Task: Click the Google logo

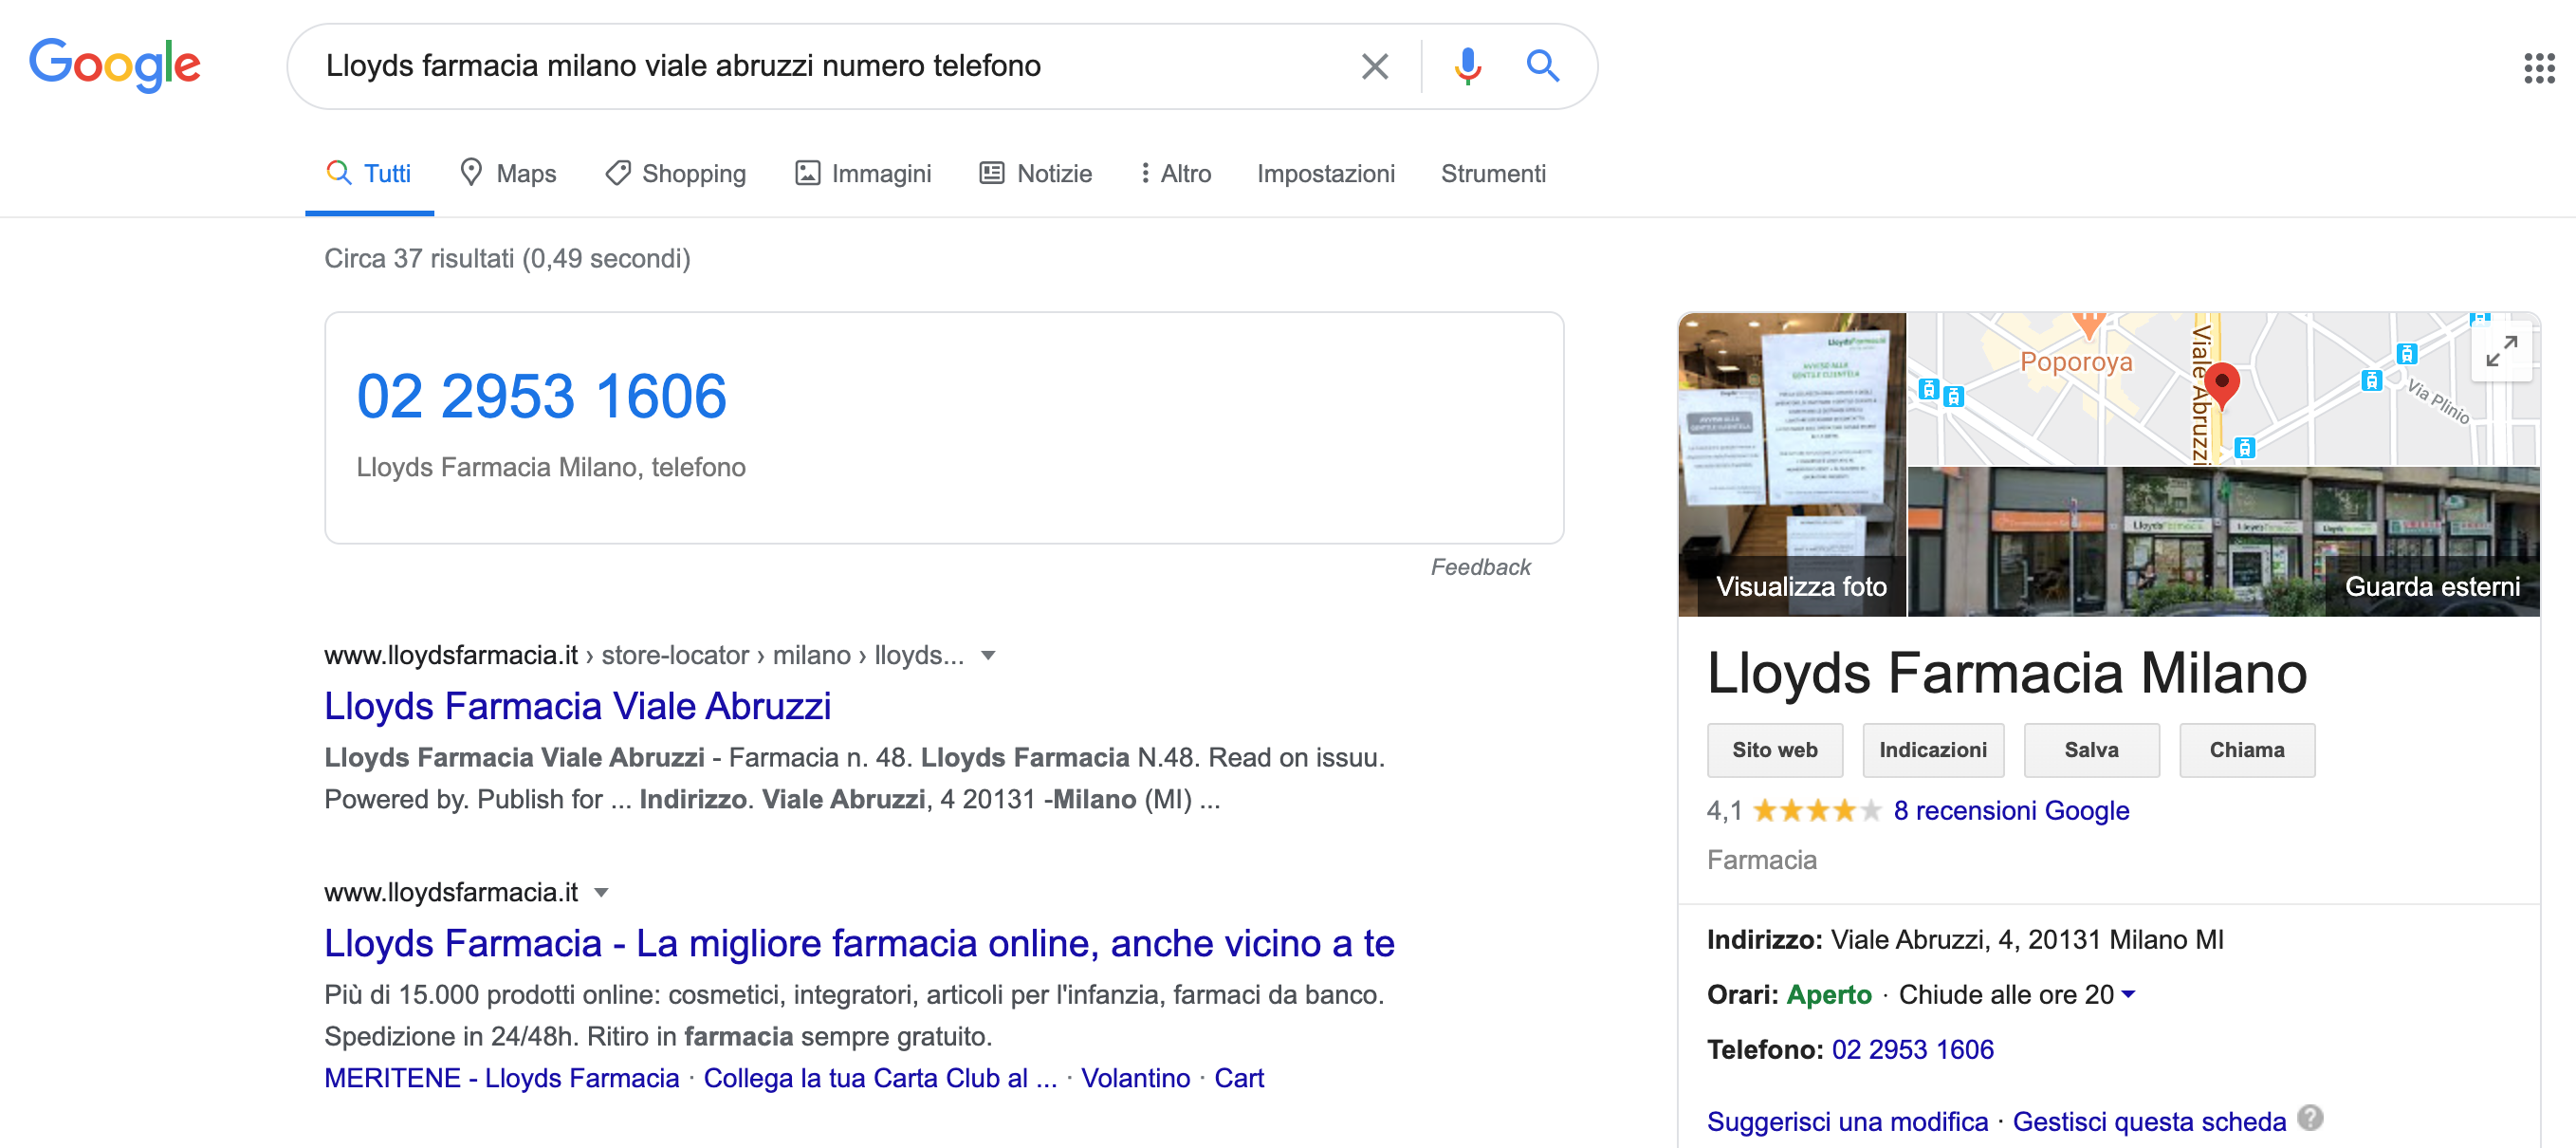Action: click(x=114, y=65)
